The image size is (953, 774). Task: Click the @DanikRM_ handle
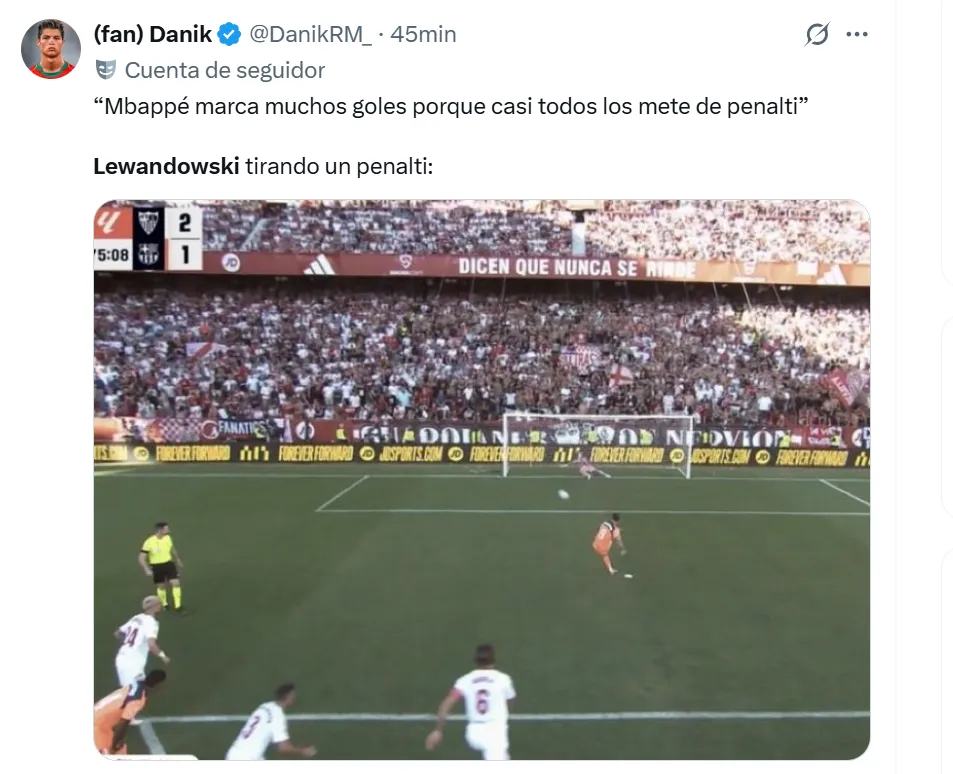coord(310,35)
